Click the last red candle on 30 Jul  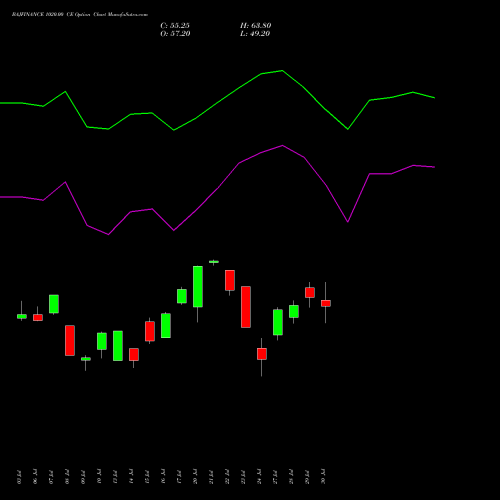(x=326, y=303)
